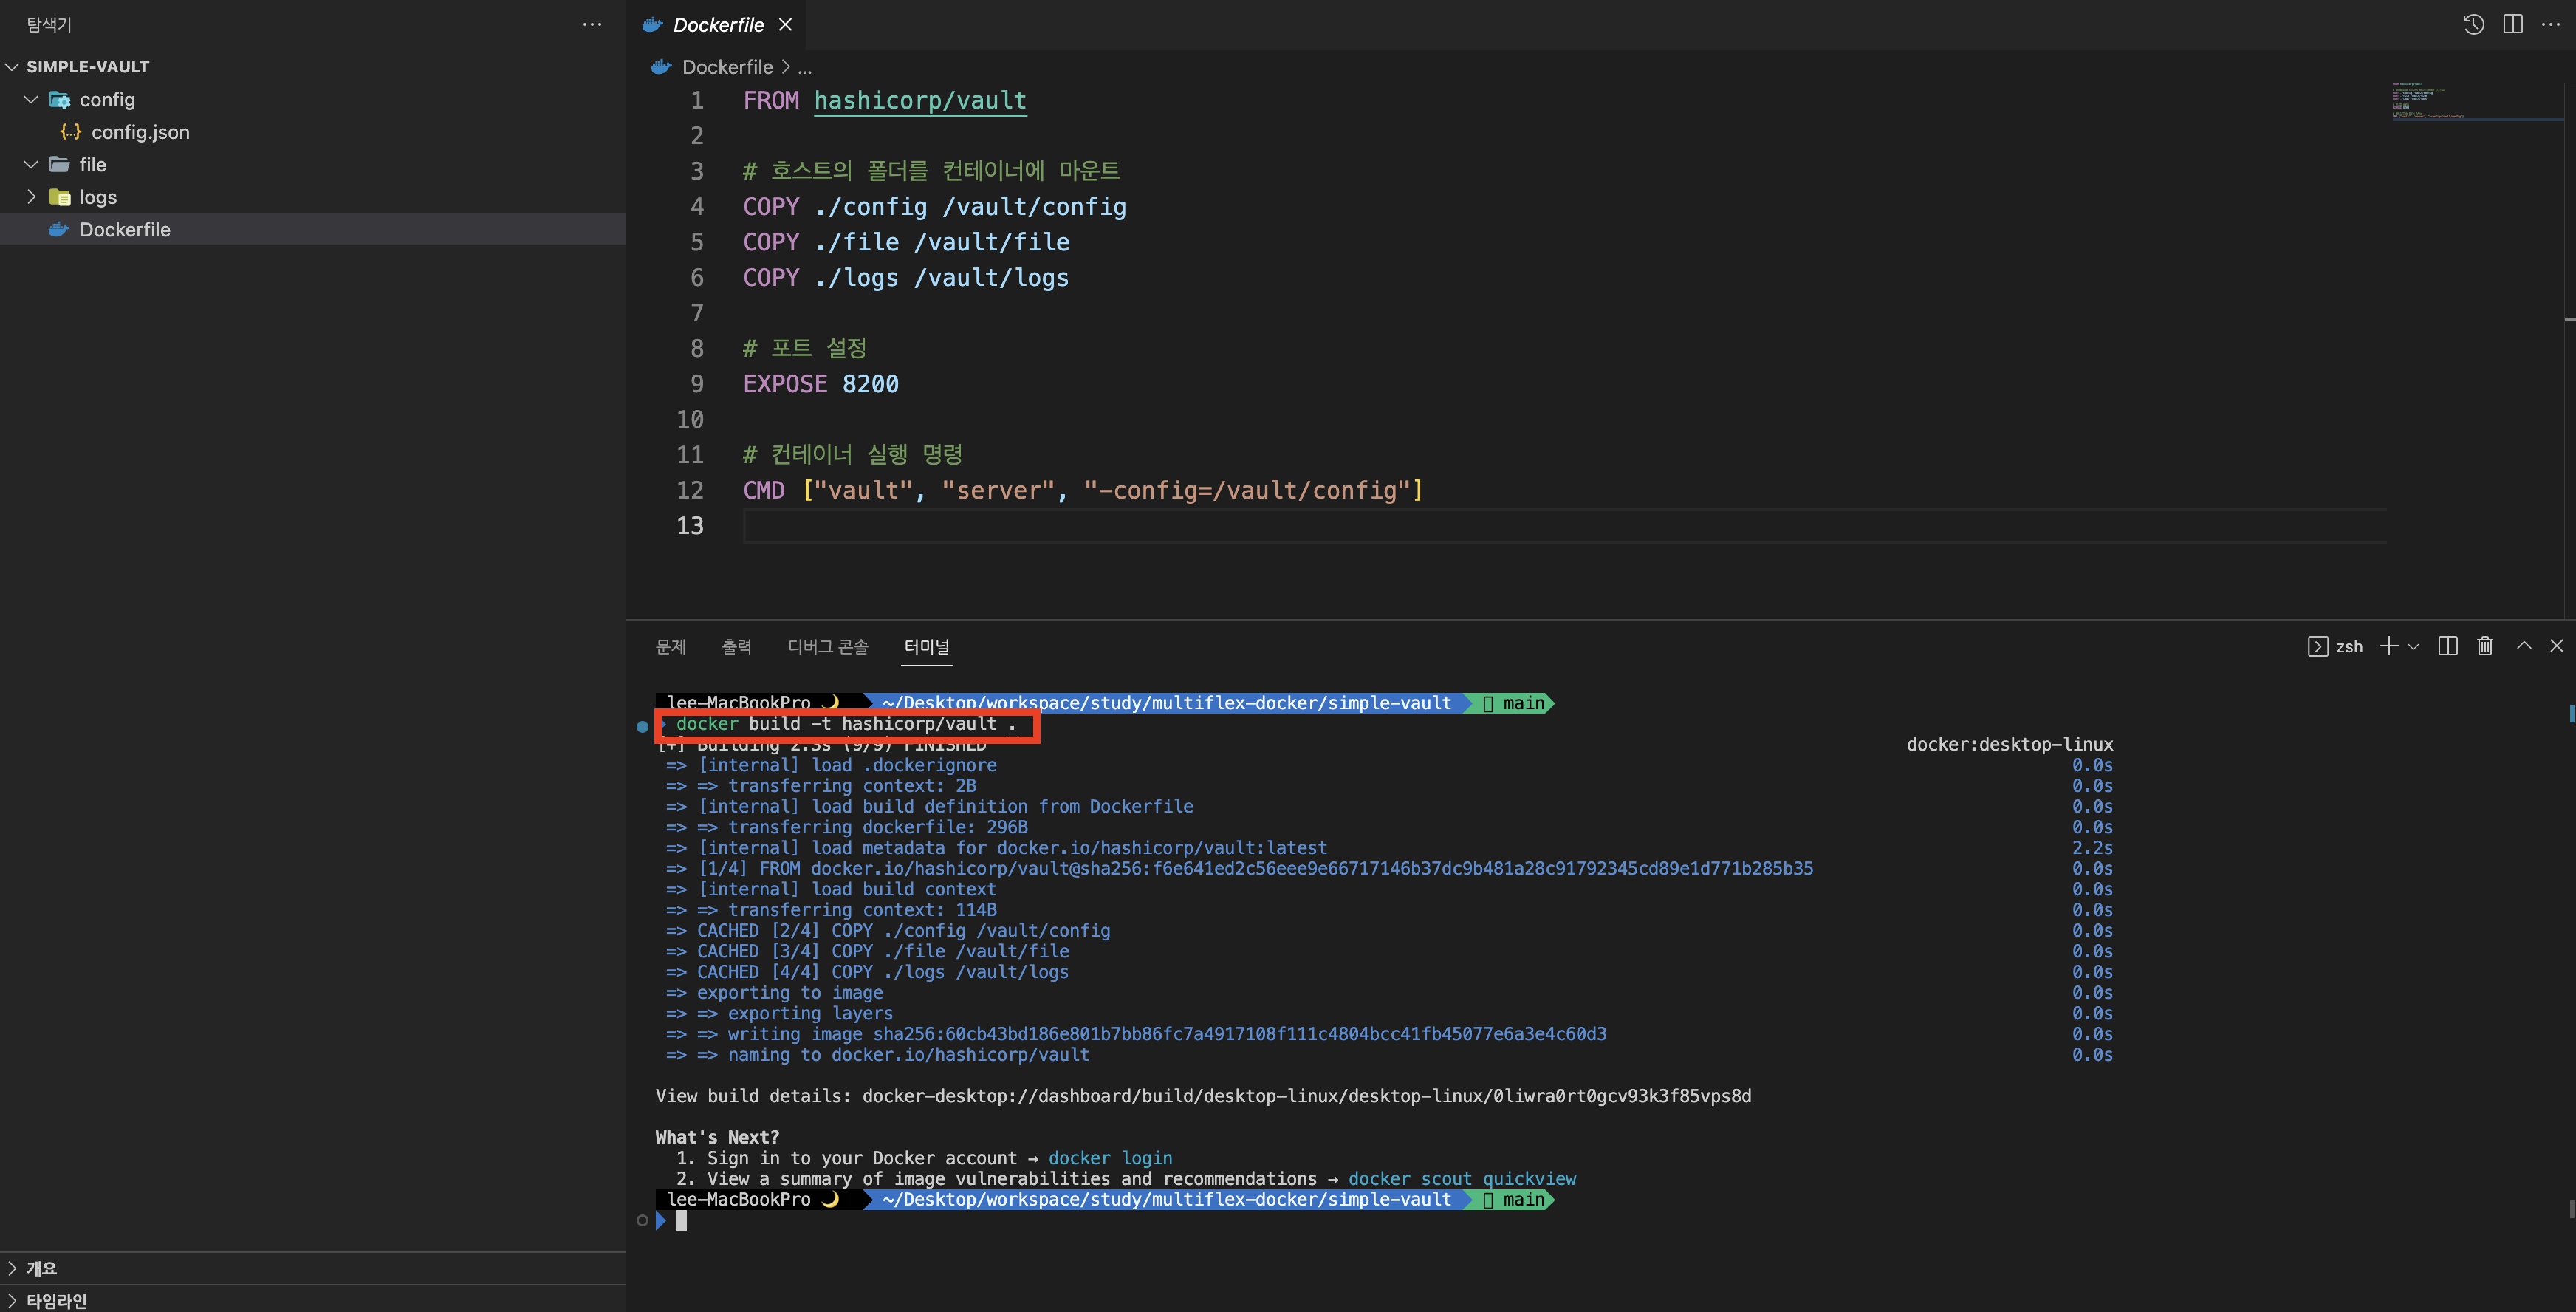Select the logs folder row
The image size is (2576, 1312).
(x=313, y=197)
